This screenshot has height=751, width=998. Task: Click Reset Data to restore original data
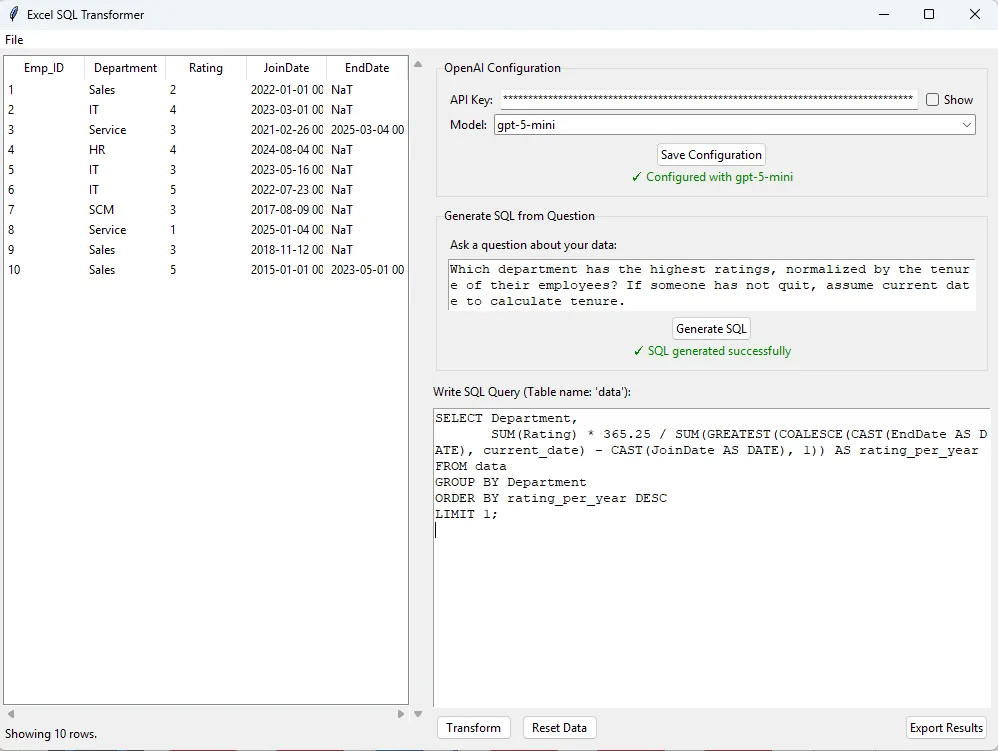click(559, 727)
